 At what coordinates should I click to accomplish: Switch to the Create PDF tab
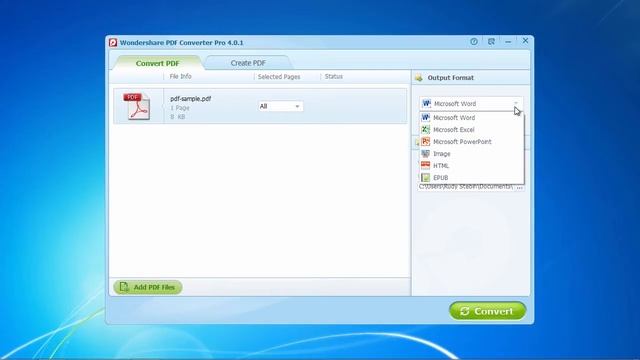(x=248, y=63)
